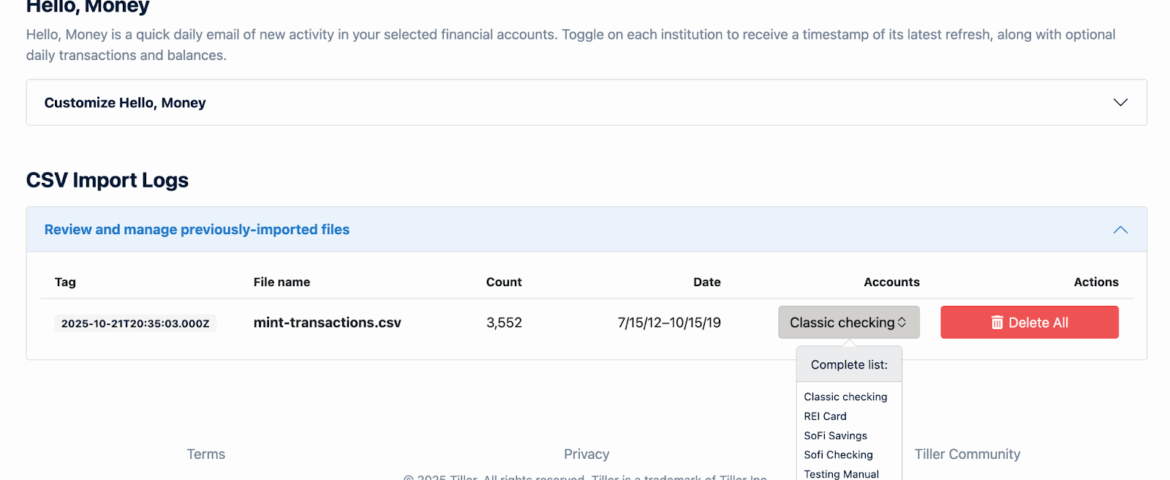Click the 3,552 count value
The width and height of the screenshot is (1170, 480).
coord(504,323)
